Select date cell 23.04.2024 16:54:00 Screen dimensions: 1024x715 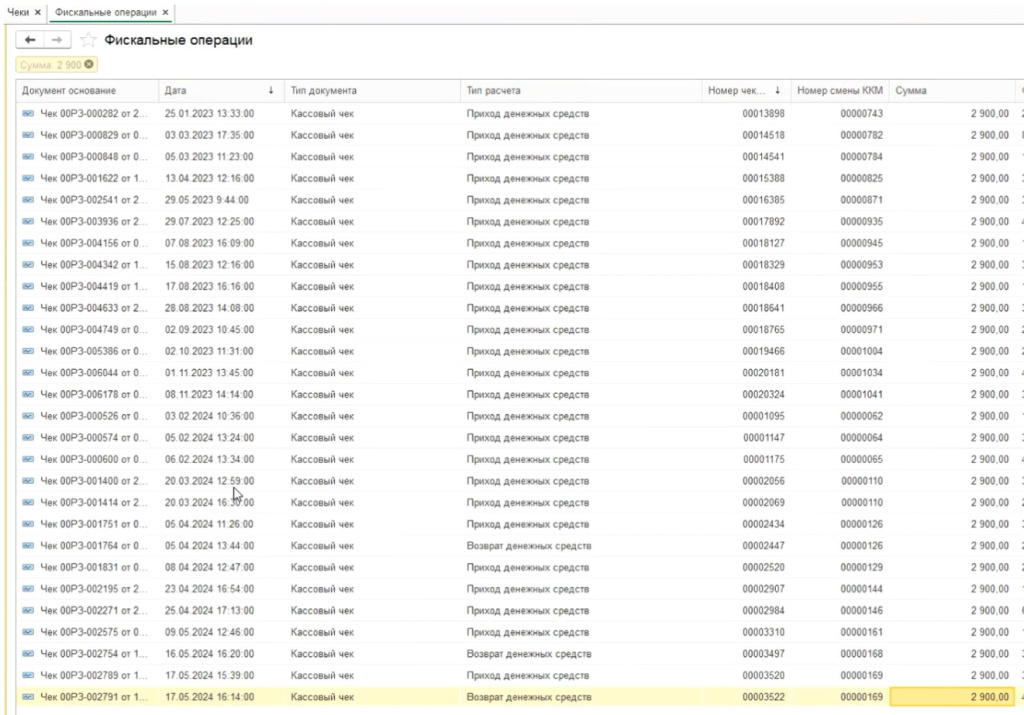pos(209,588)
